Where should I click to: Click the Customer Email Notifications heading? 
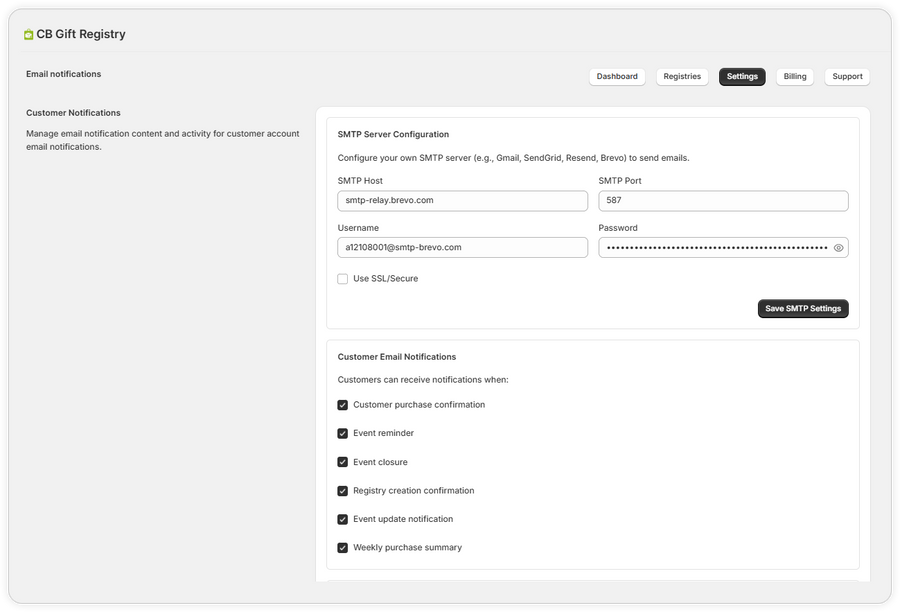397,357
